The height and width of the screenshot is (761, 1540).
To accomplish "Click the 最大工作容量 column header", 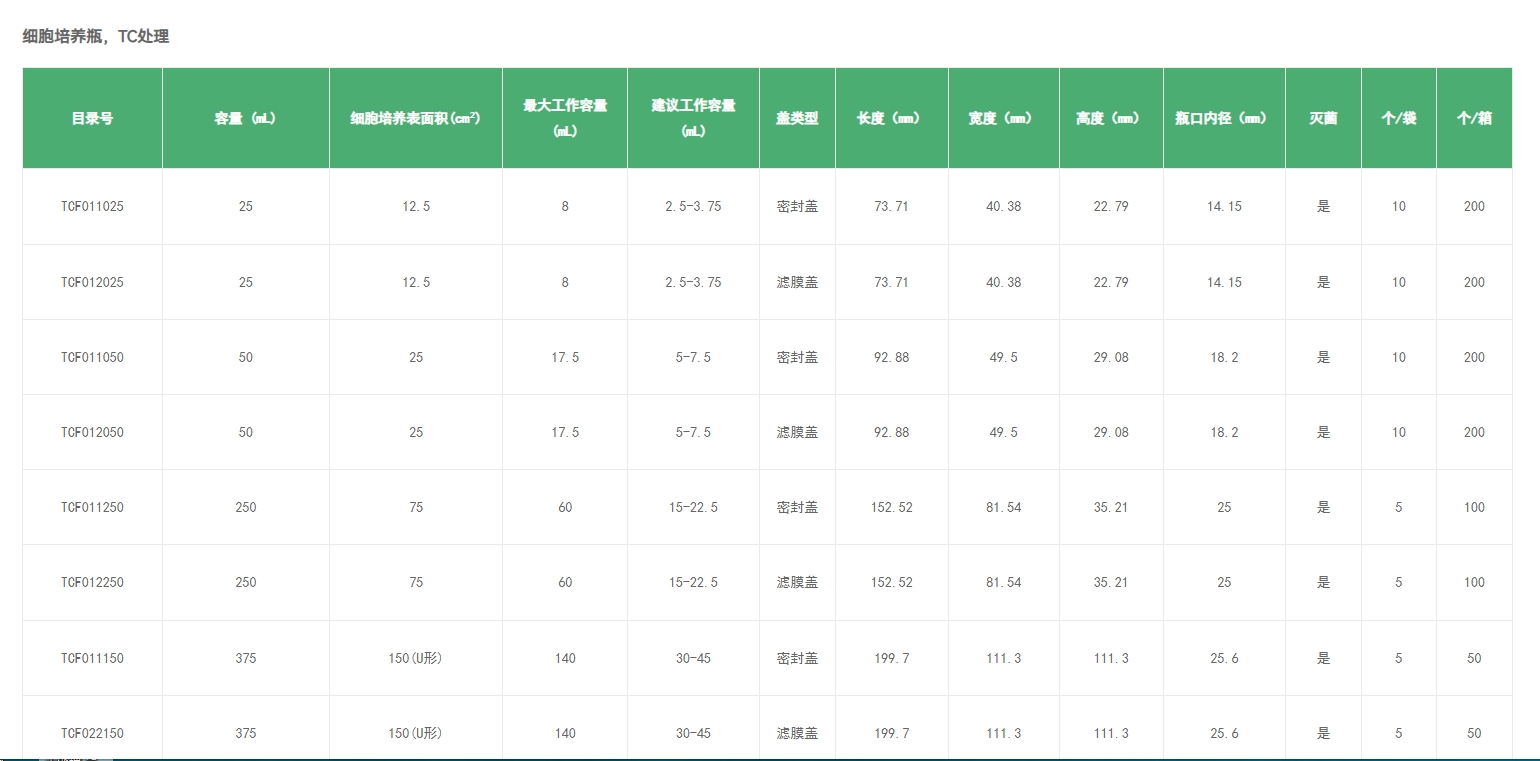I will tap(565, 117).
